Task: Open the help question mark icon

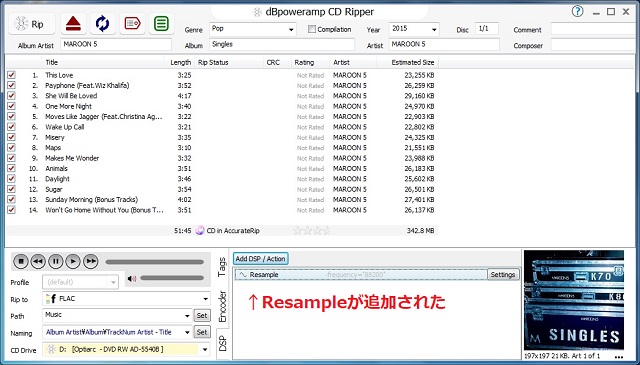Action: tap(577, 11)
